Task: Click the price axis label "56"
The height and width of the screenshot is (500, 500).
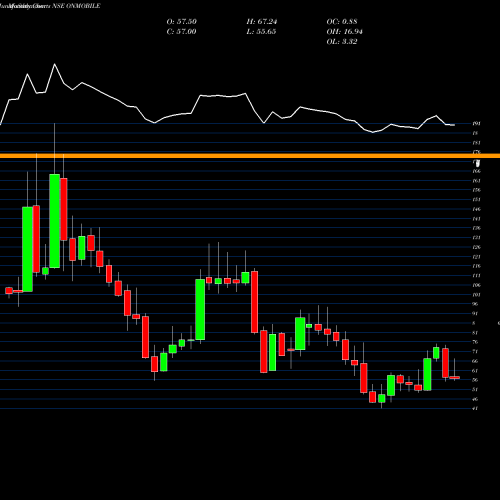Action: pos(475,380)
